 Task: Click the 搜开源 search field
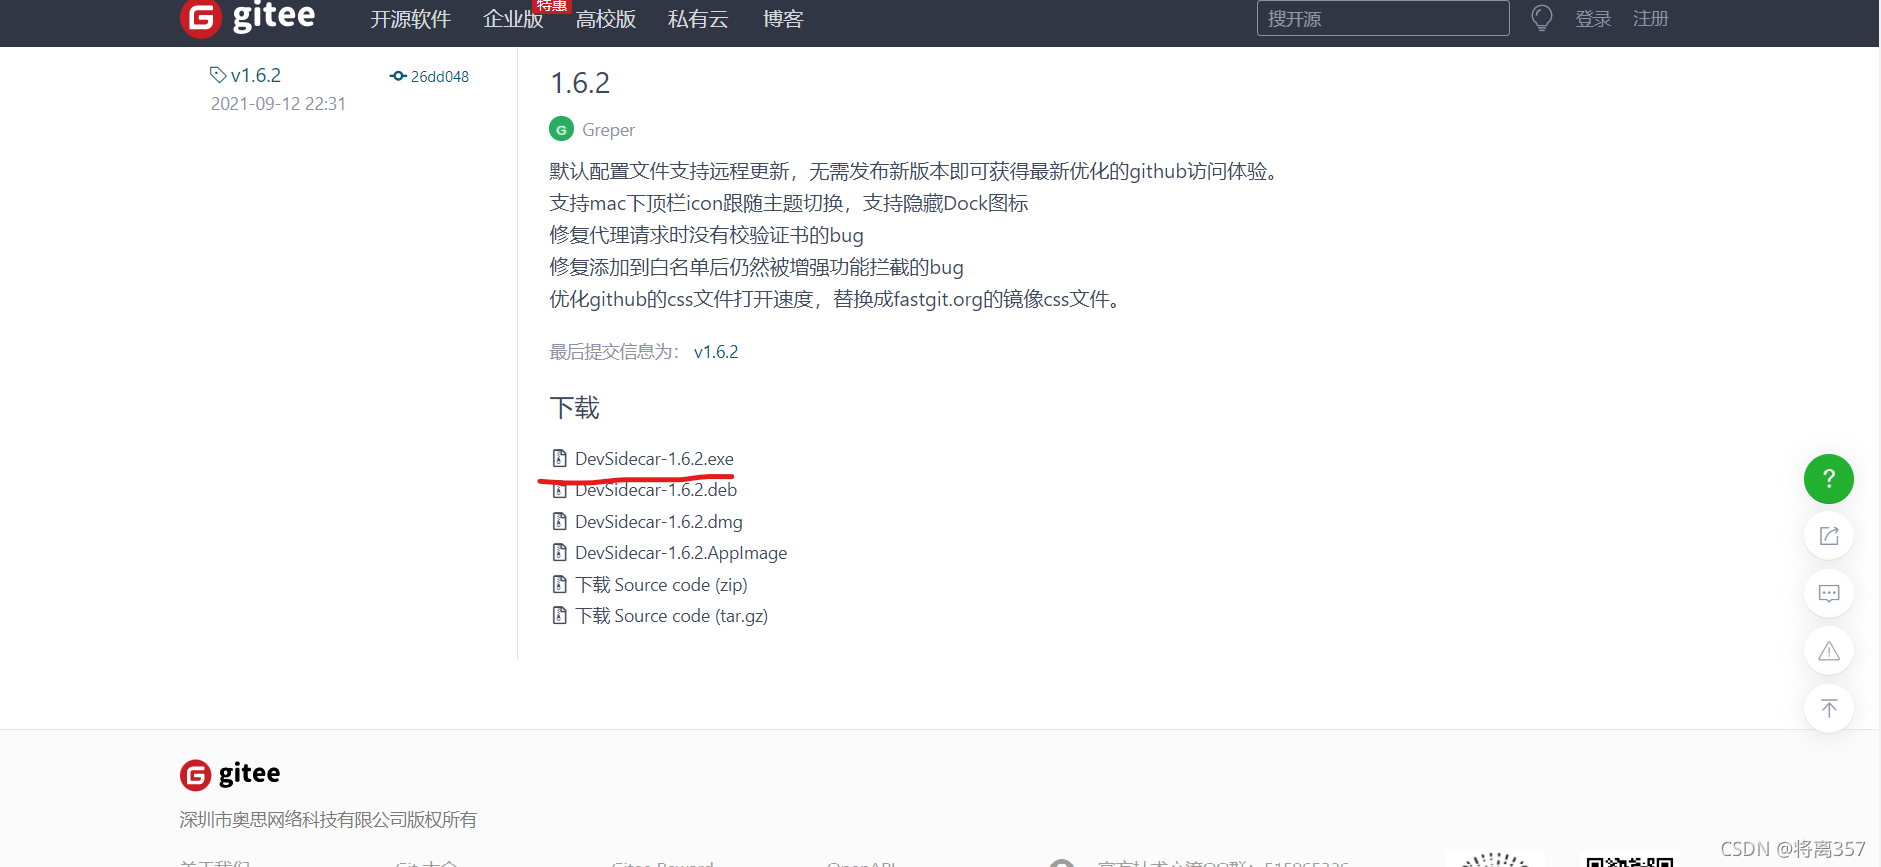click(1383, 18)
